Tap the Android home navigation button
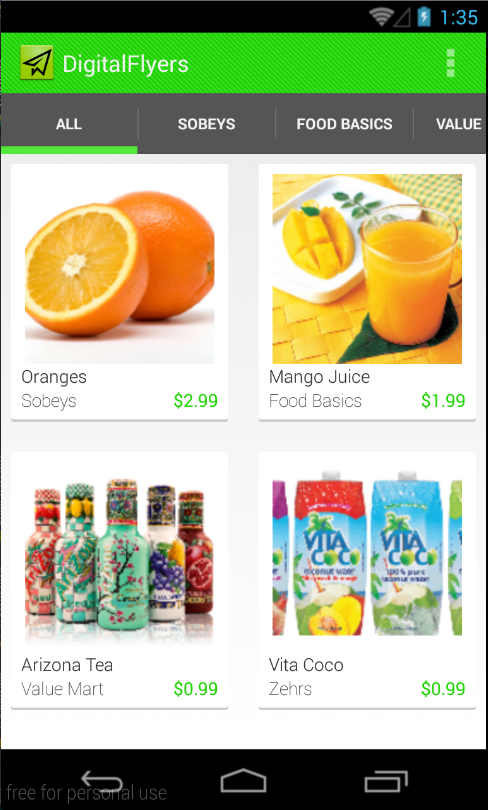Viewport: 488px width, 810px height. 243,781
